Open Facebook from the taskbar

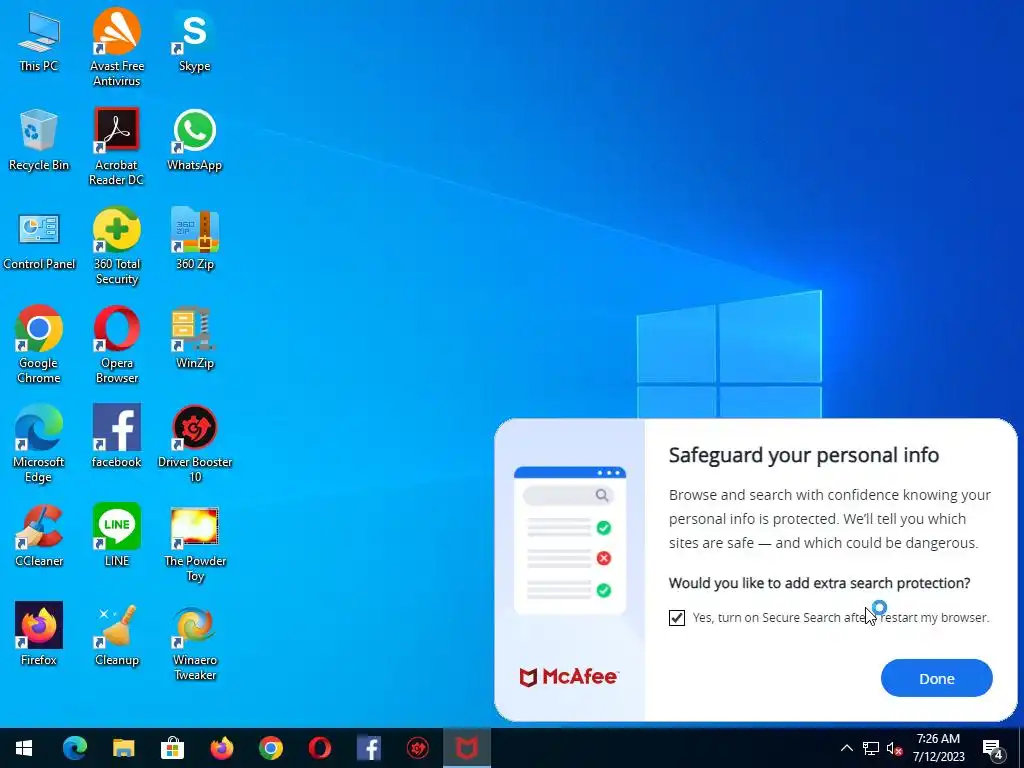(x=368, y=748)
